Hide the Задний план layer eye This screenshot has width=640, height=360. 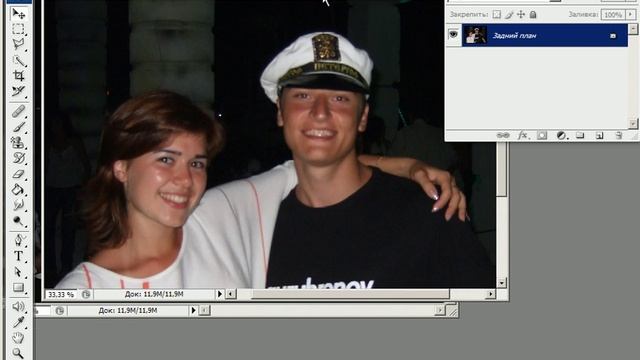(453, 35)
